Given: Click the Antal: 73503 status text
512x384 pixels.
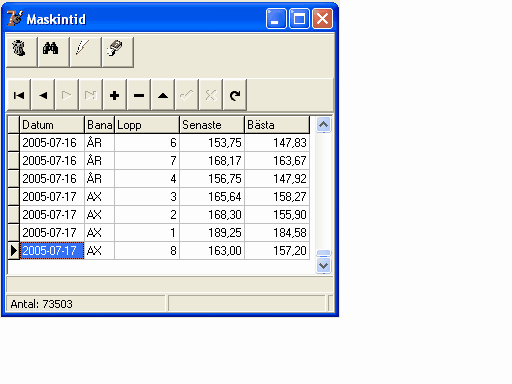Looking at the screenshot, I should click(x=41, y=304).
